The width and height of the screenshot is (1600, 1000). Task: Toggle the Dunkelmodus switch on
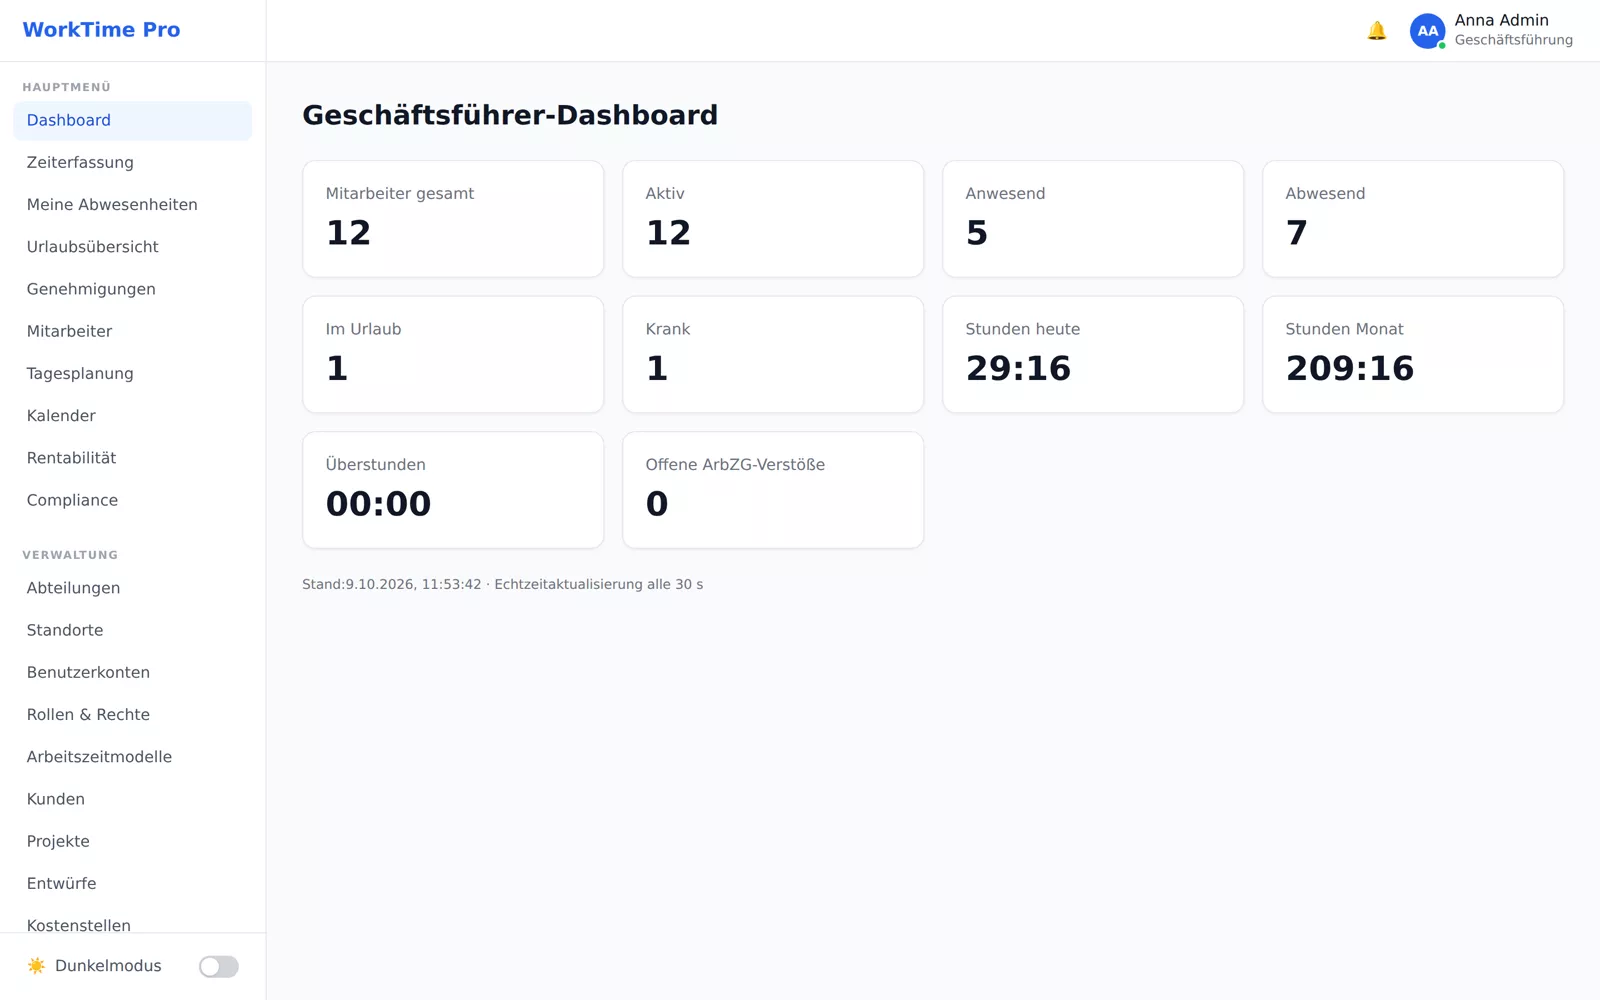[x=218, y=966]
